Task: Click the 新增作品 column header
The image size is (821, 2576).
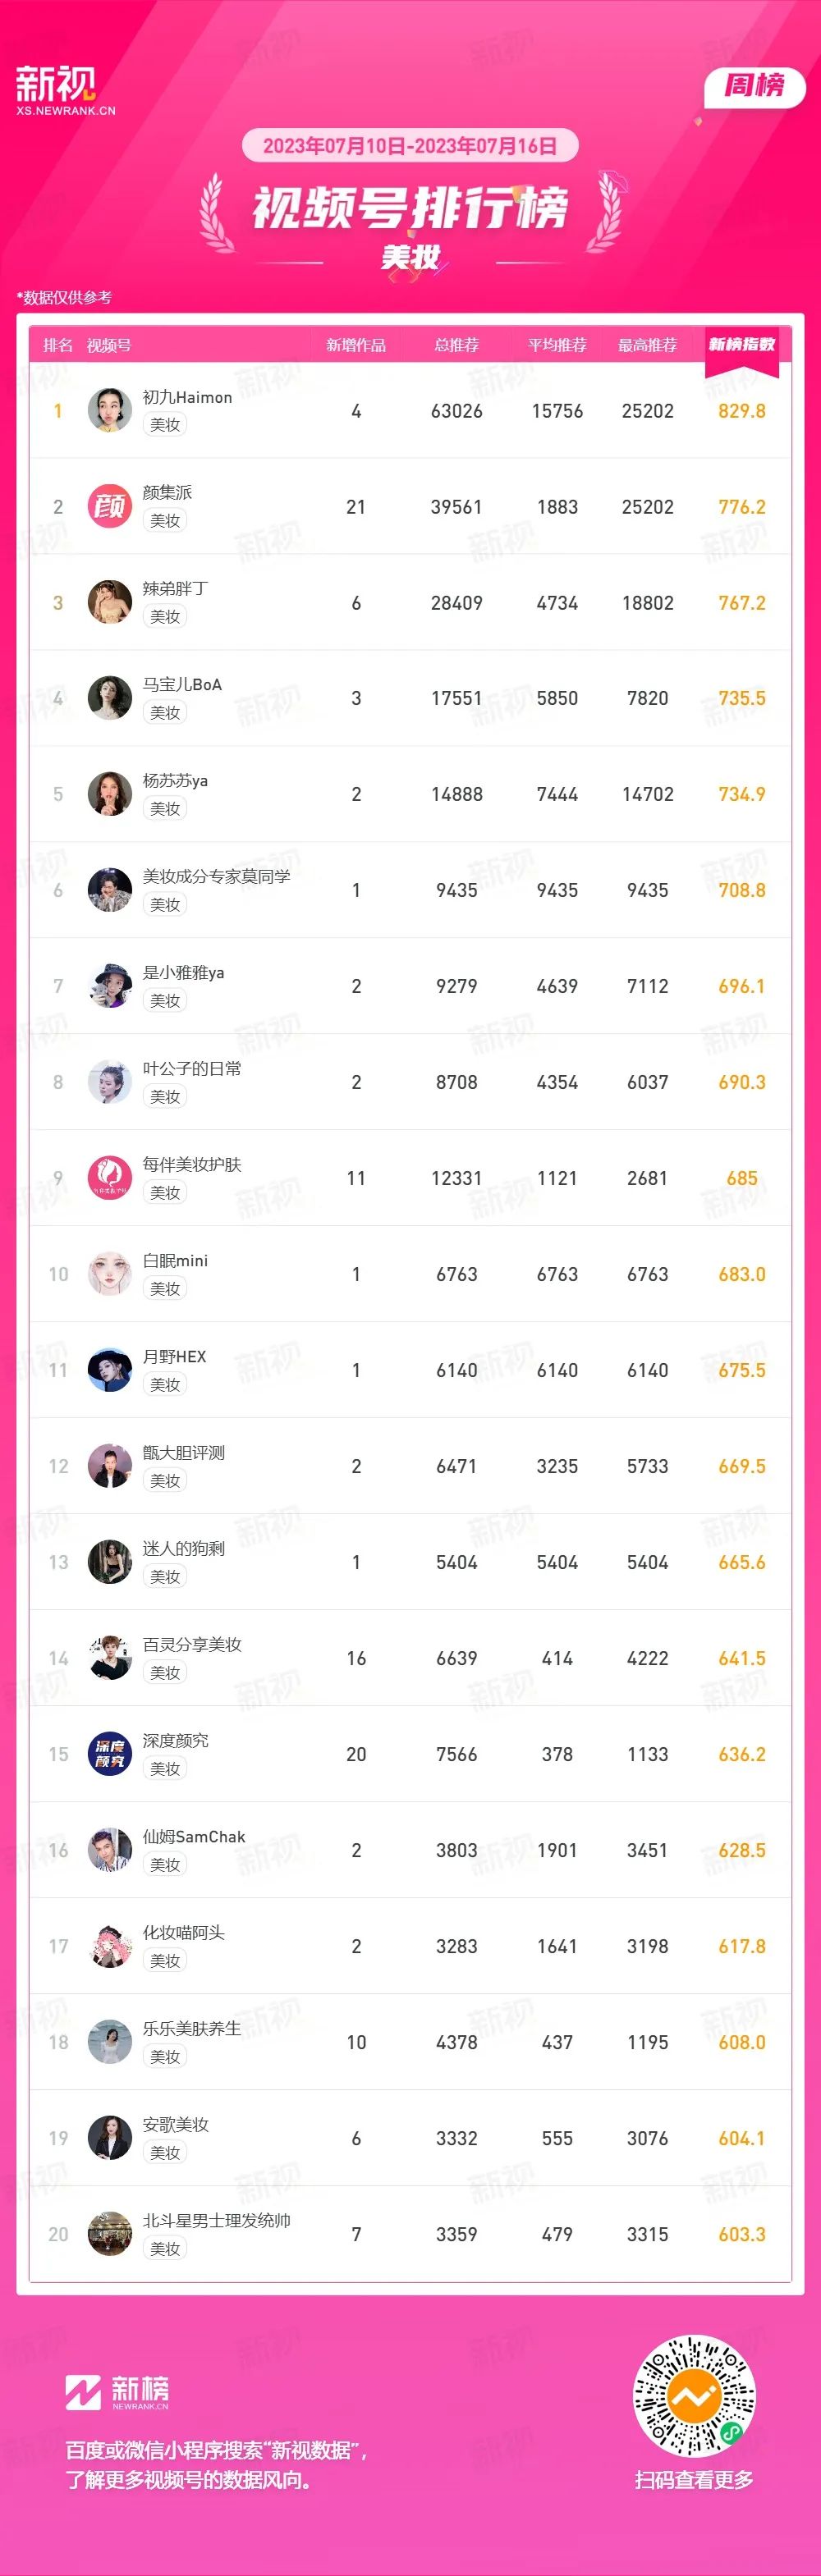Action: pyautogui.click(x=356, y=345)
